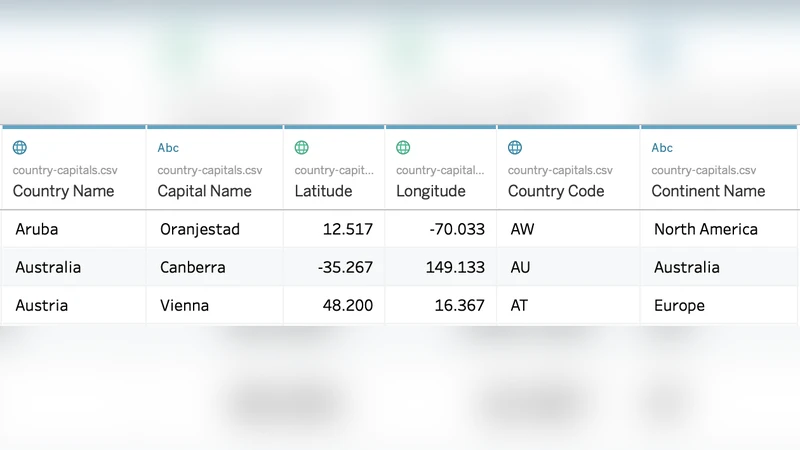
Task: Select the Country Code column header
Action: click(556, 191)
